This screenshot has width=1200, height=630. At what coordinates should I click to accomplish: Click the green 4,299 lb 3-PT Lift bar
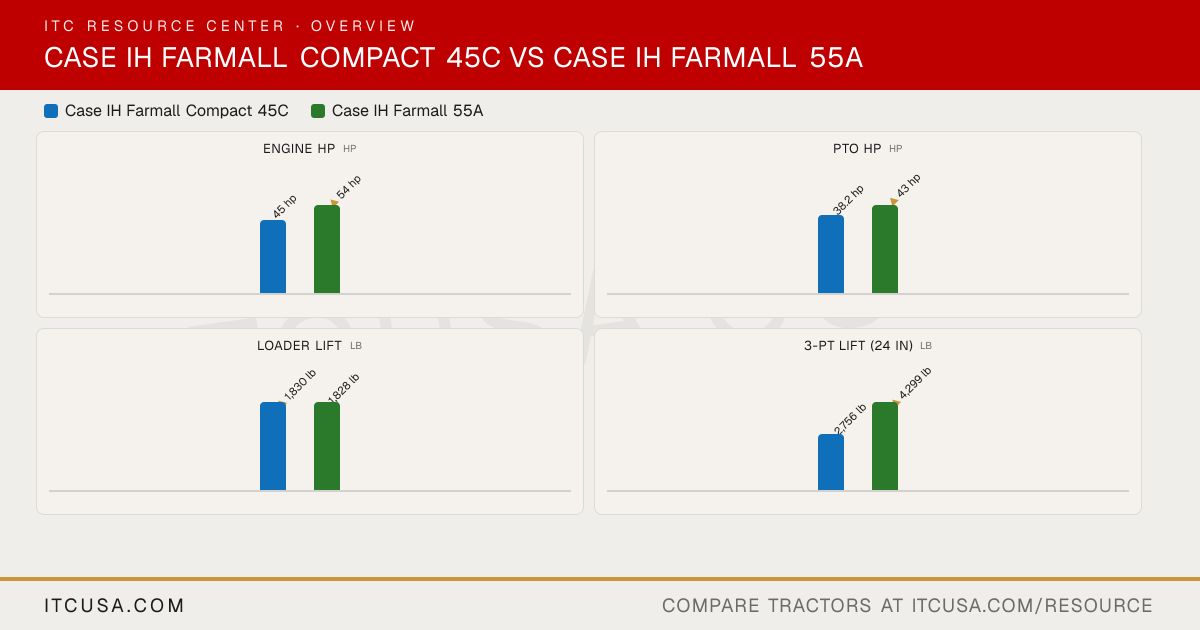pyautogui.click(x=885, y=446)
